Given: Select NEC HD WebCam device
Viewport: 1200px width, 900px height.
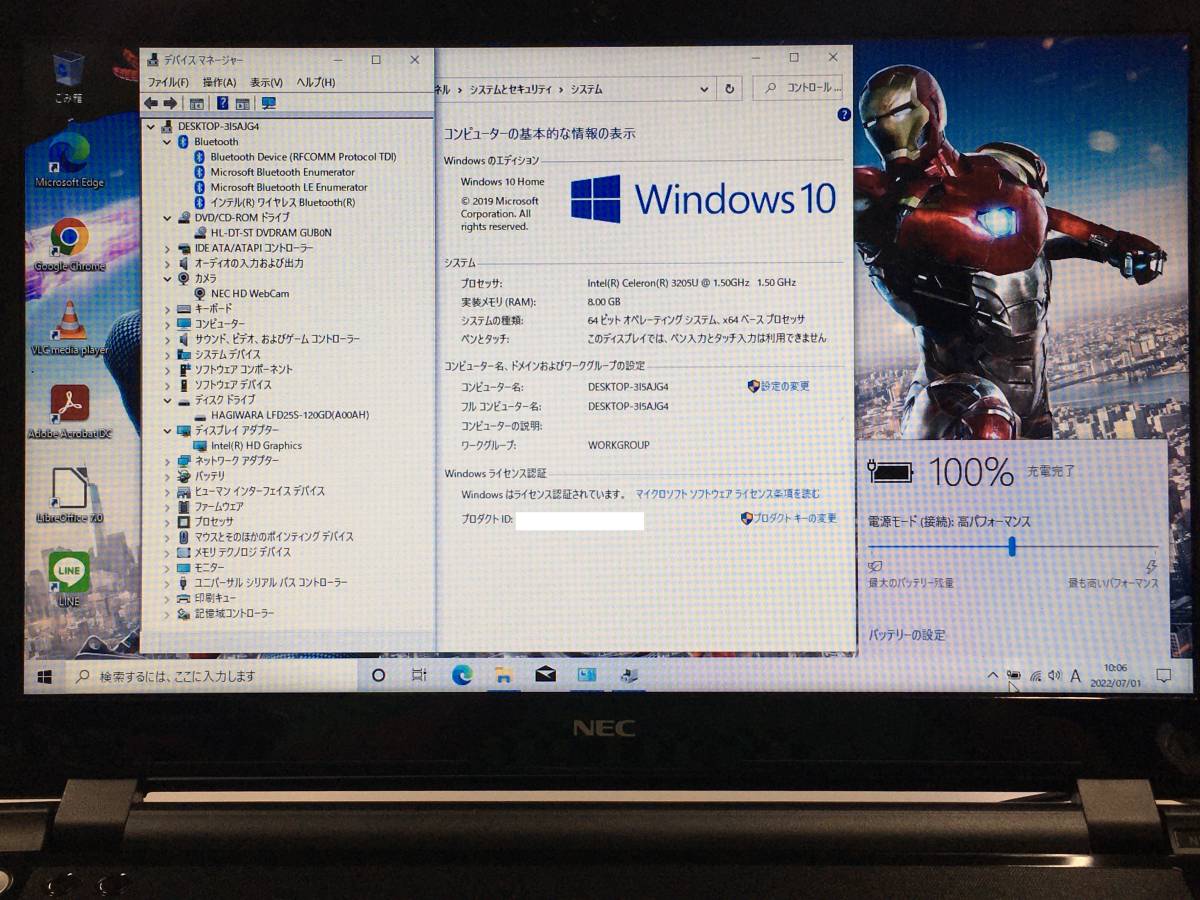Looking at the screenshot, I should click(x=249, y=293).
